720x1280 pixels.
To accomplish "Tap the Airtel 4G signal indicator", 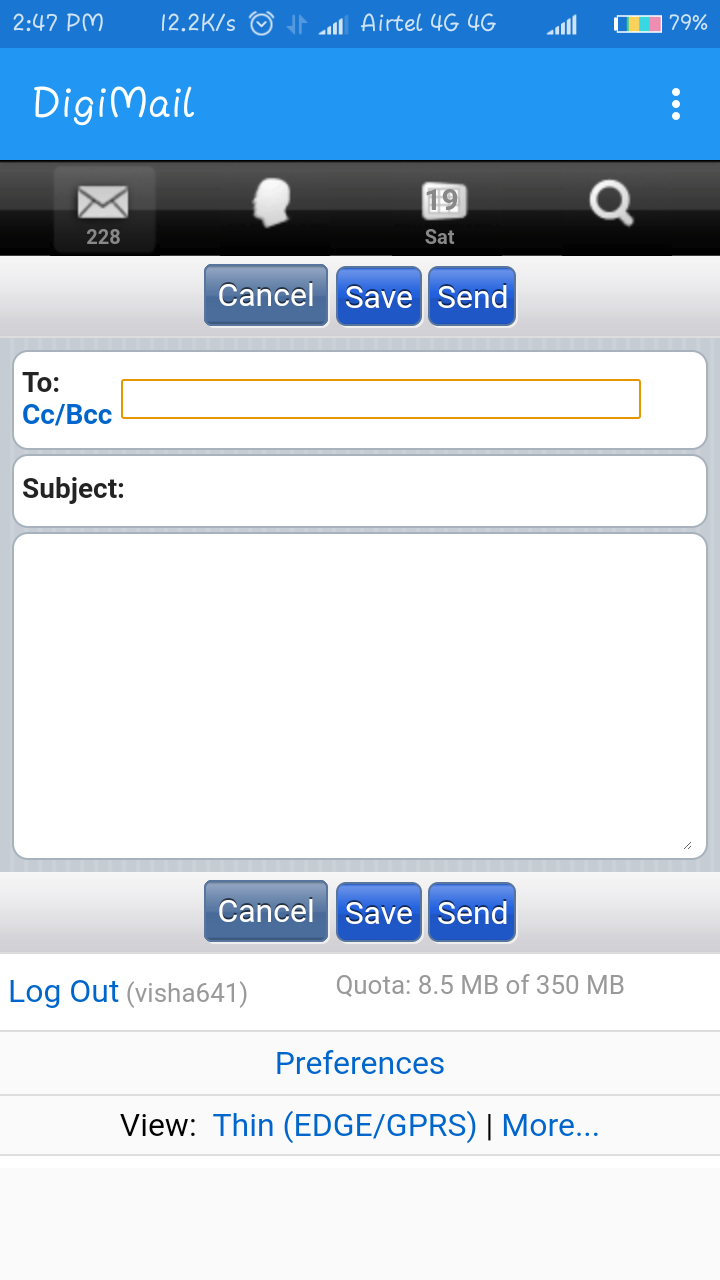I will coord(428,21).
